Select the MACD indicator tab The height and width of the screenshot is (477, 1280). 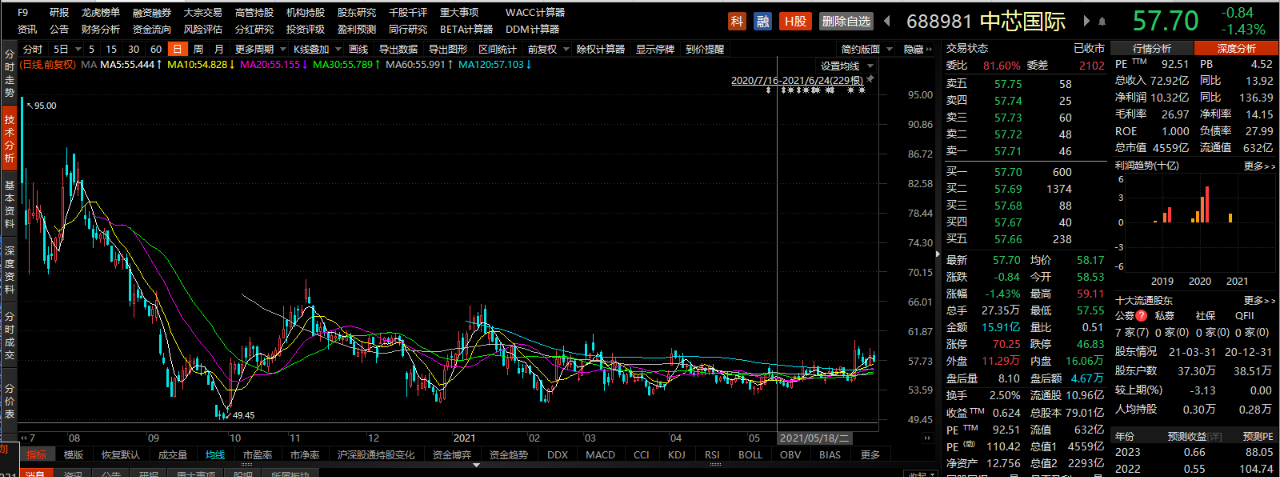[x=601, y=454]
